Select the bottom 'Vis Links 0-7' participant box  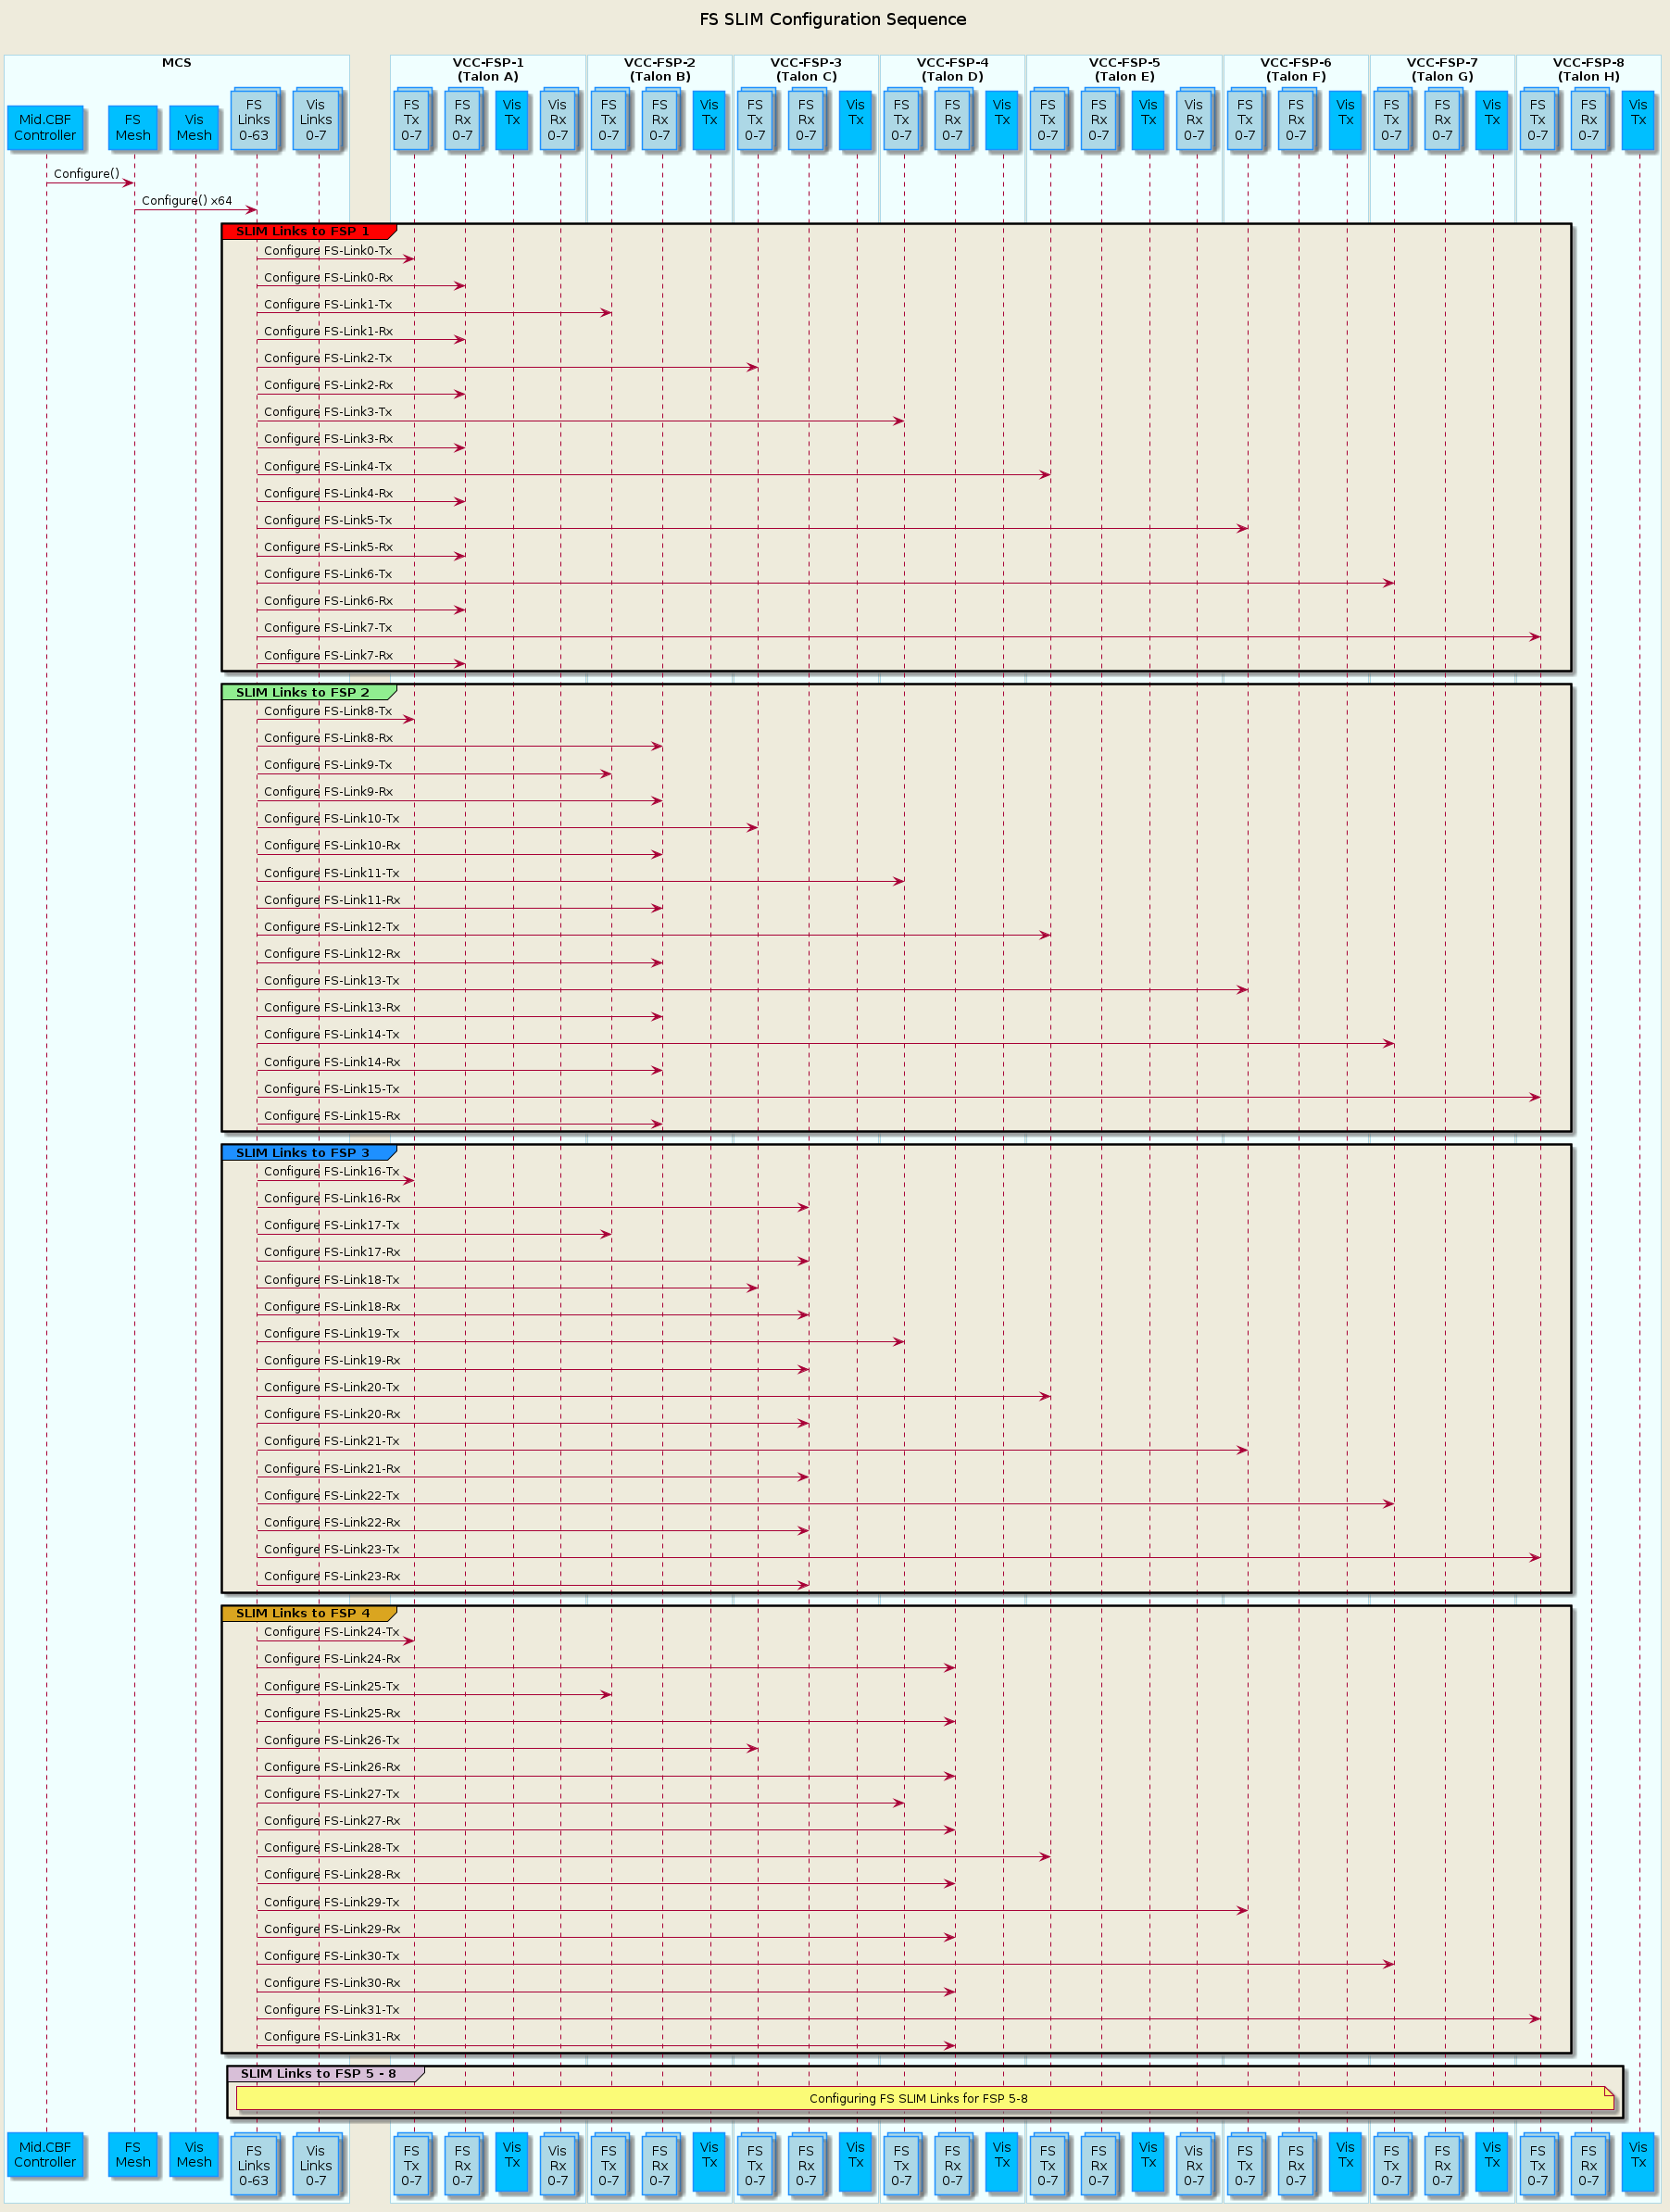316,2166
